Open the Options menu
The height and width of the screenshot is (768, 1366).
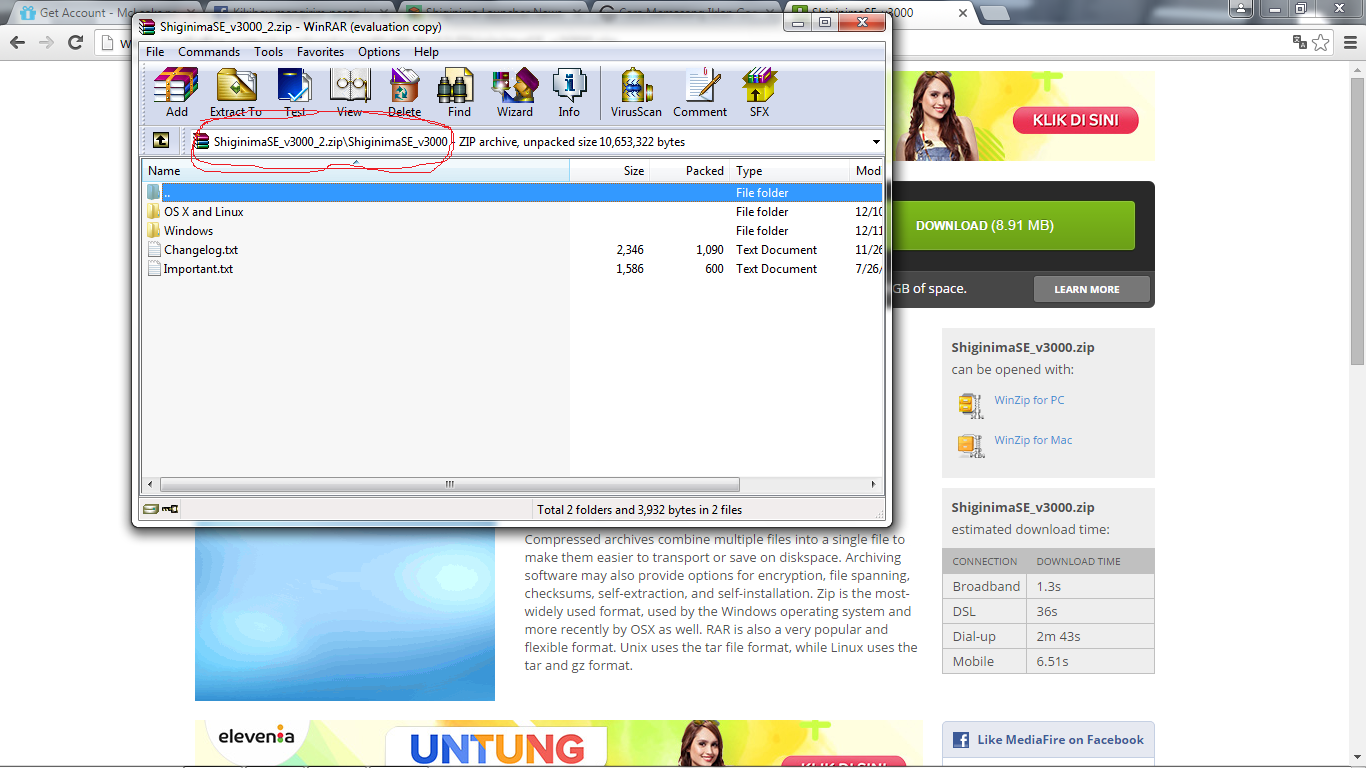[379, 52]
